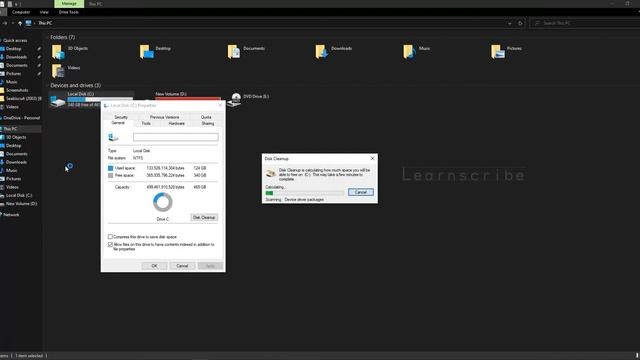Open the address bar history dropdown
Screen dimensions: 640x360
pyautogui.click(x=509, y=24)
